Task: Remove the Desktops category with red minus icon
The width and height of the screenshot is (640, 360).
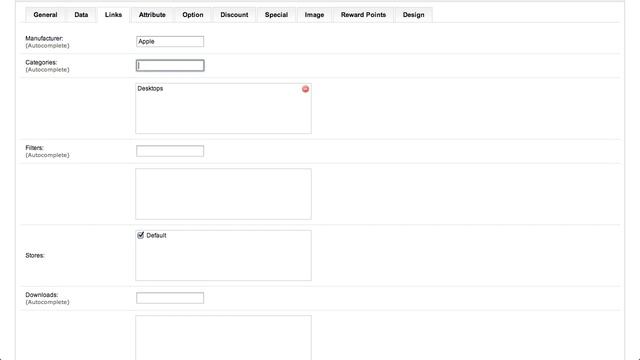Action: click(x=305, y=89)
